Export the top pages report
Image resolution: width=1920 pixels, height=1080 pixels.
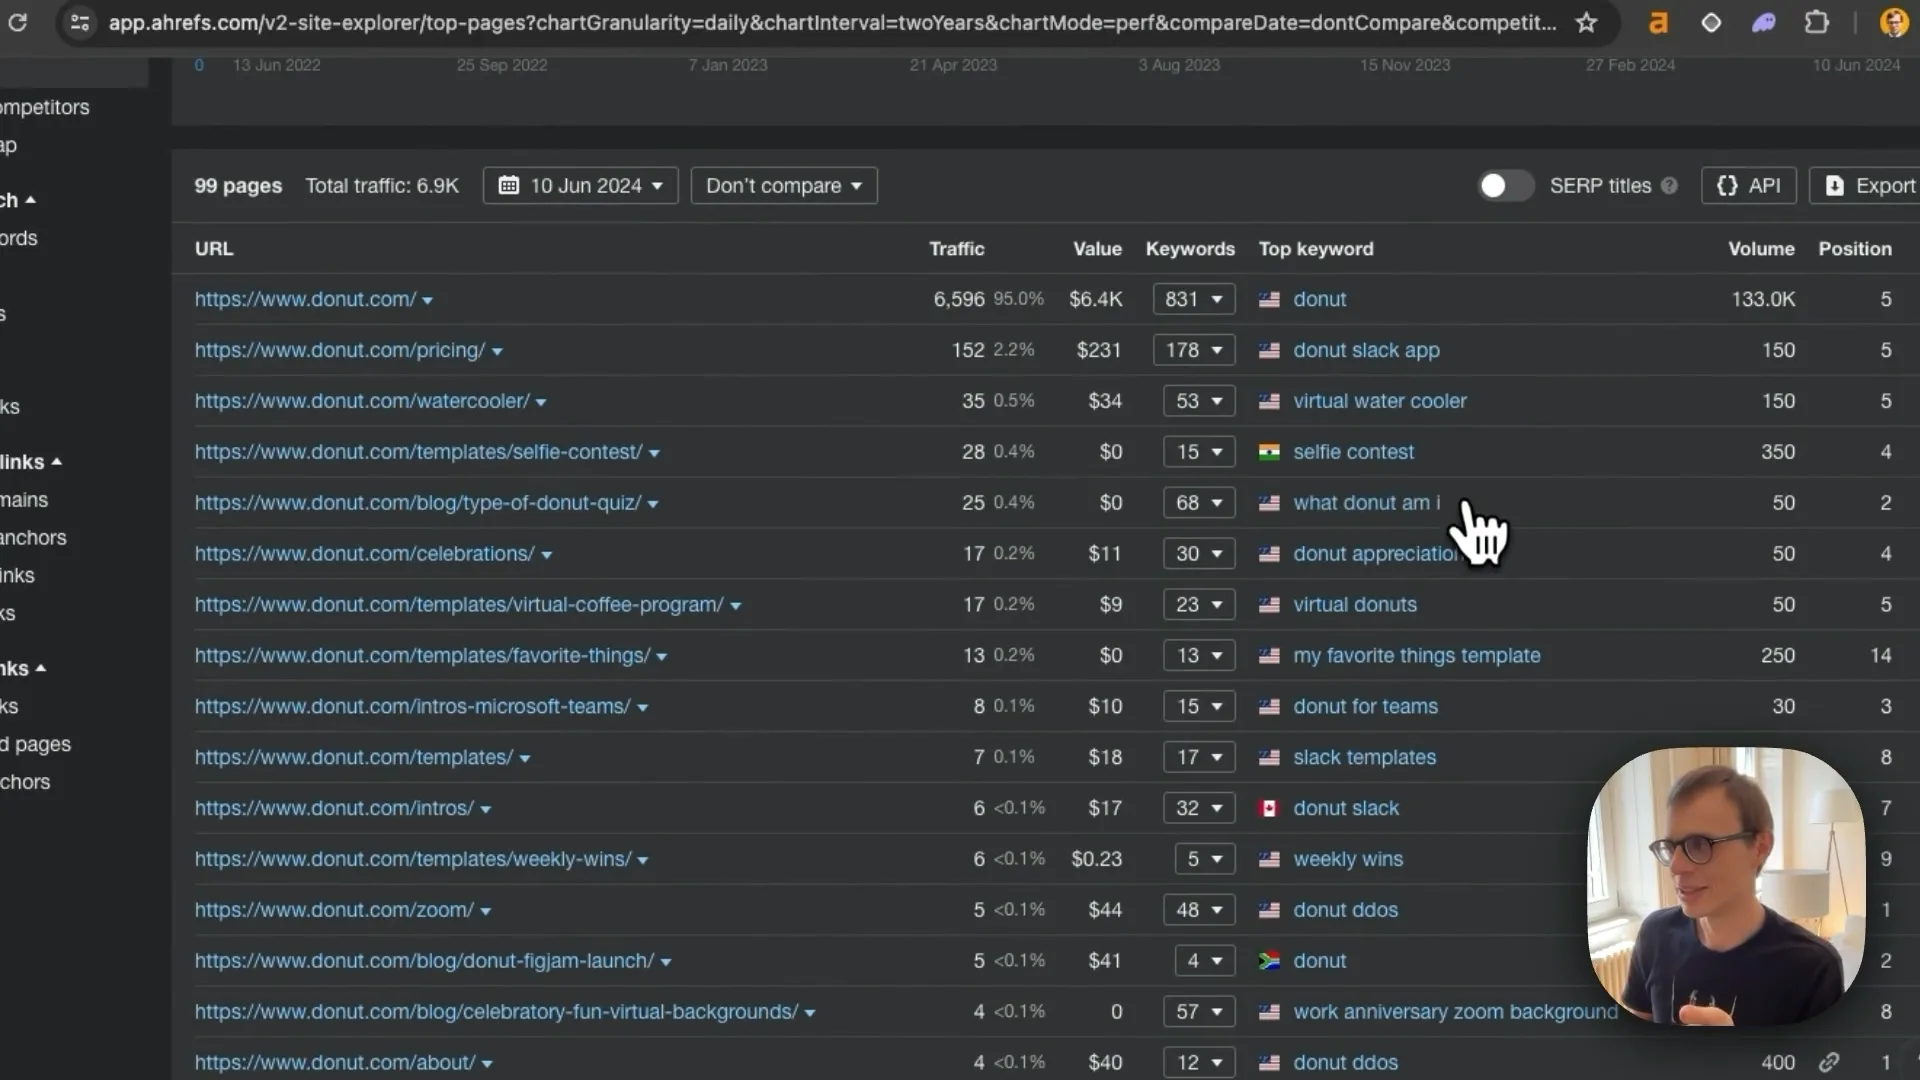coord(1868,186)
